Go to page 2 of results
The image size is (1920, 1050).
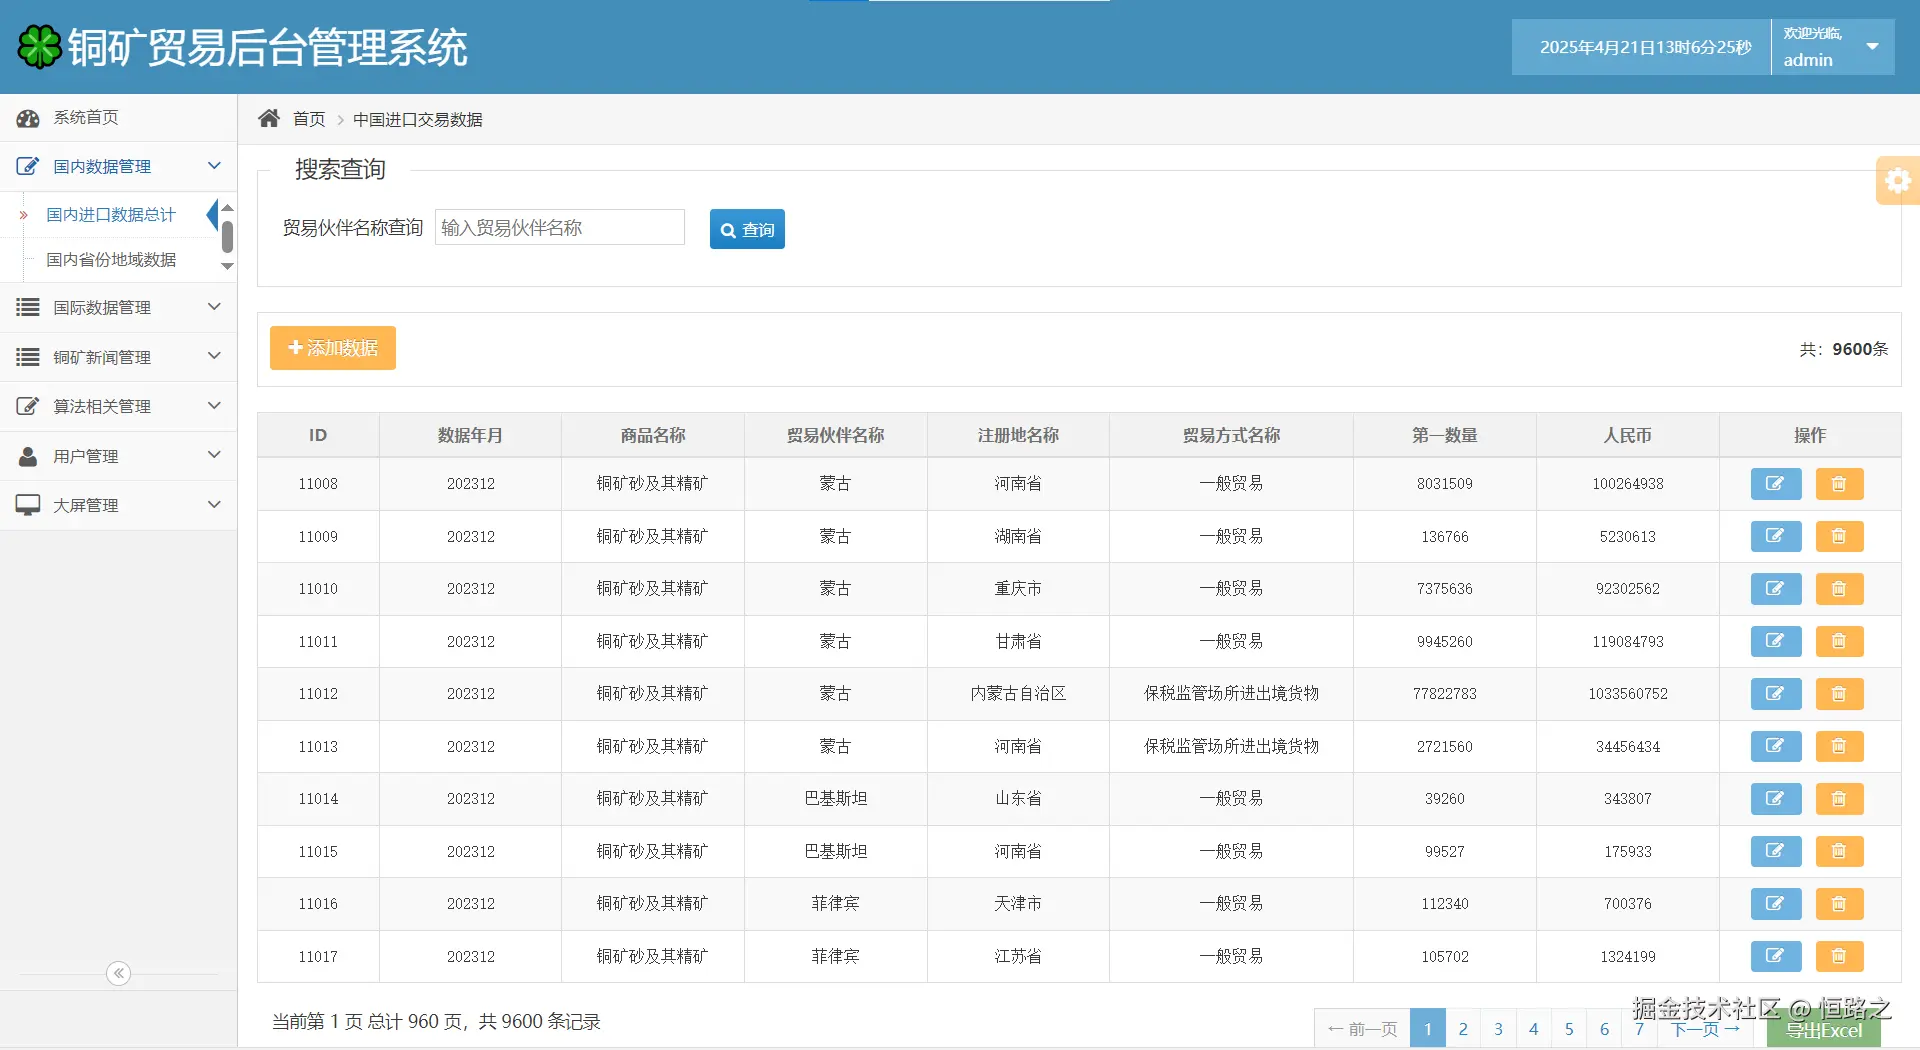1463,1029
